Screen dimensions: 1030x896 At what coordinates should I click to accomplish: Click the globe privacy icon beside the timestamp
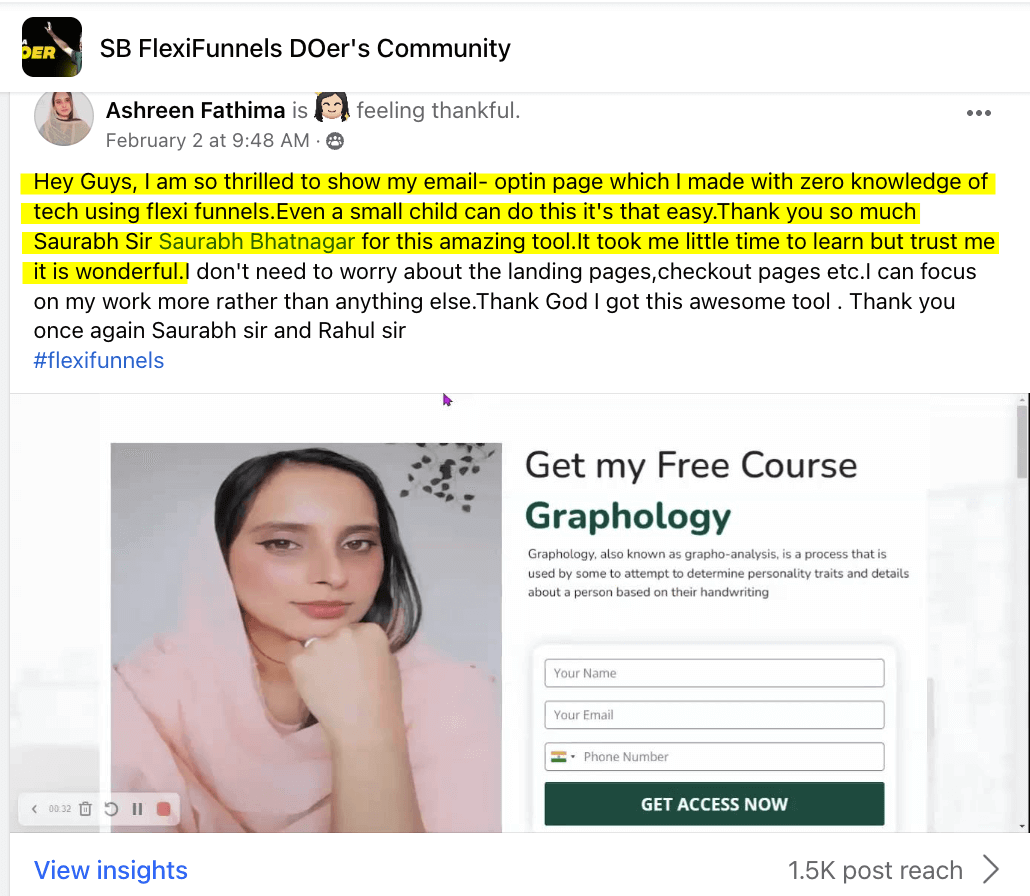335,141
